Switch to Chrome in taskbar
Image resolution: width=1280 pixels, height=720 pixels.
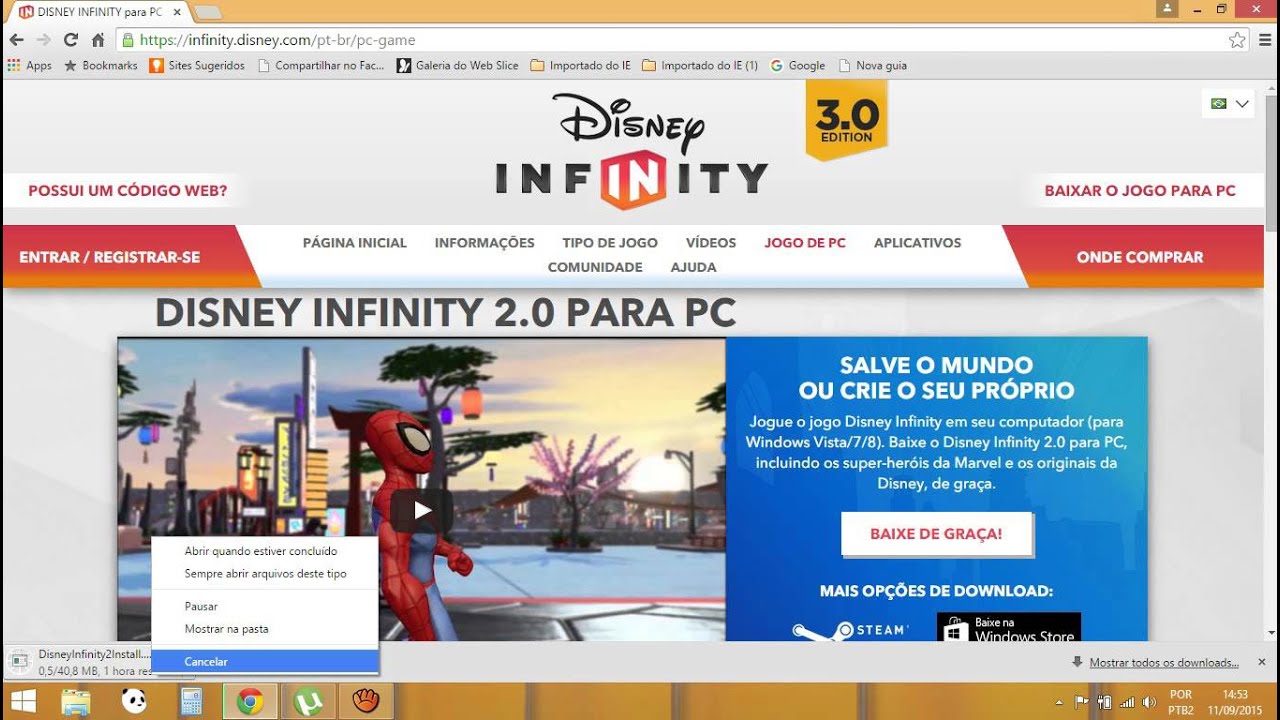[249, 701]
